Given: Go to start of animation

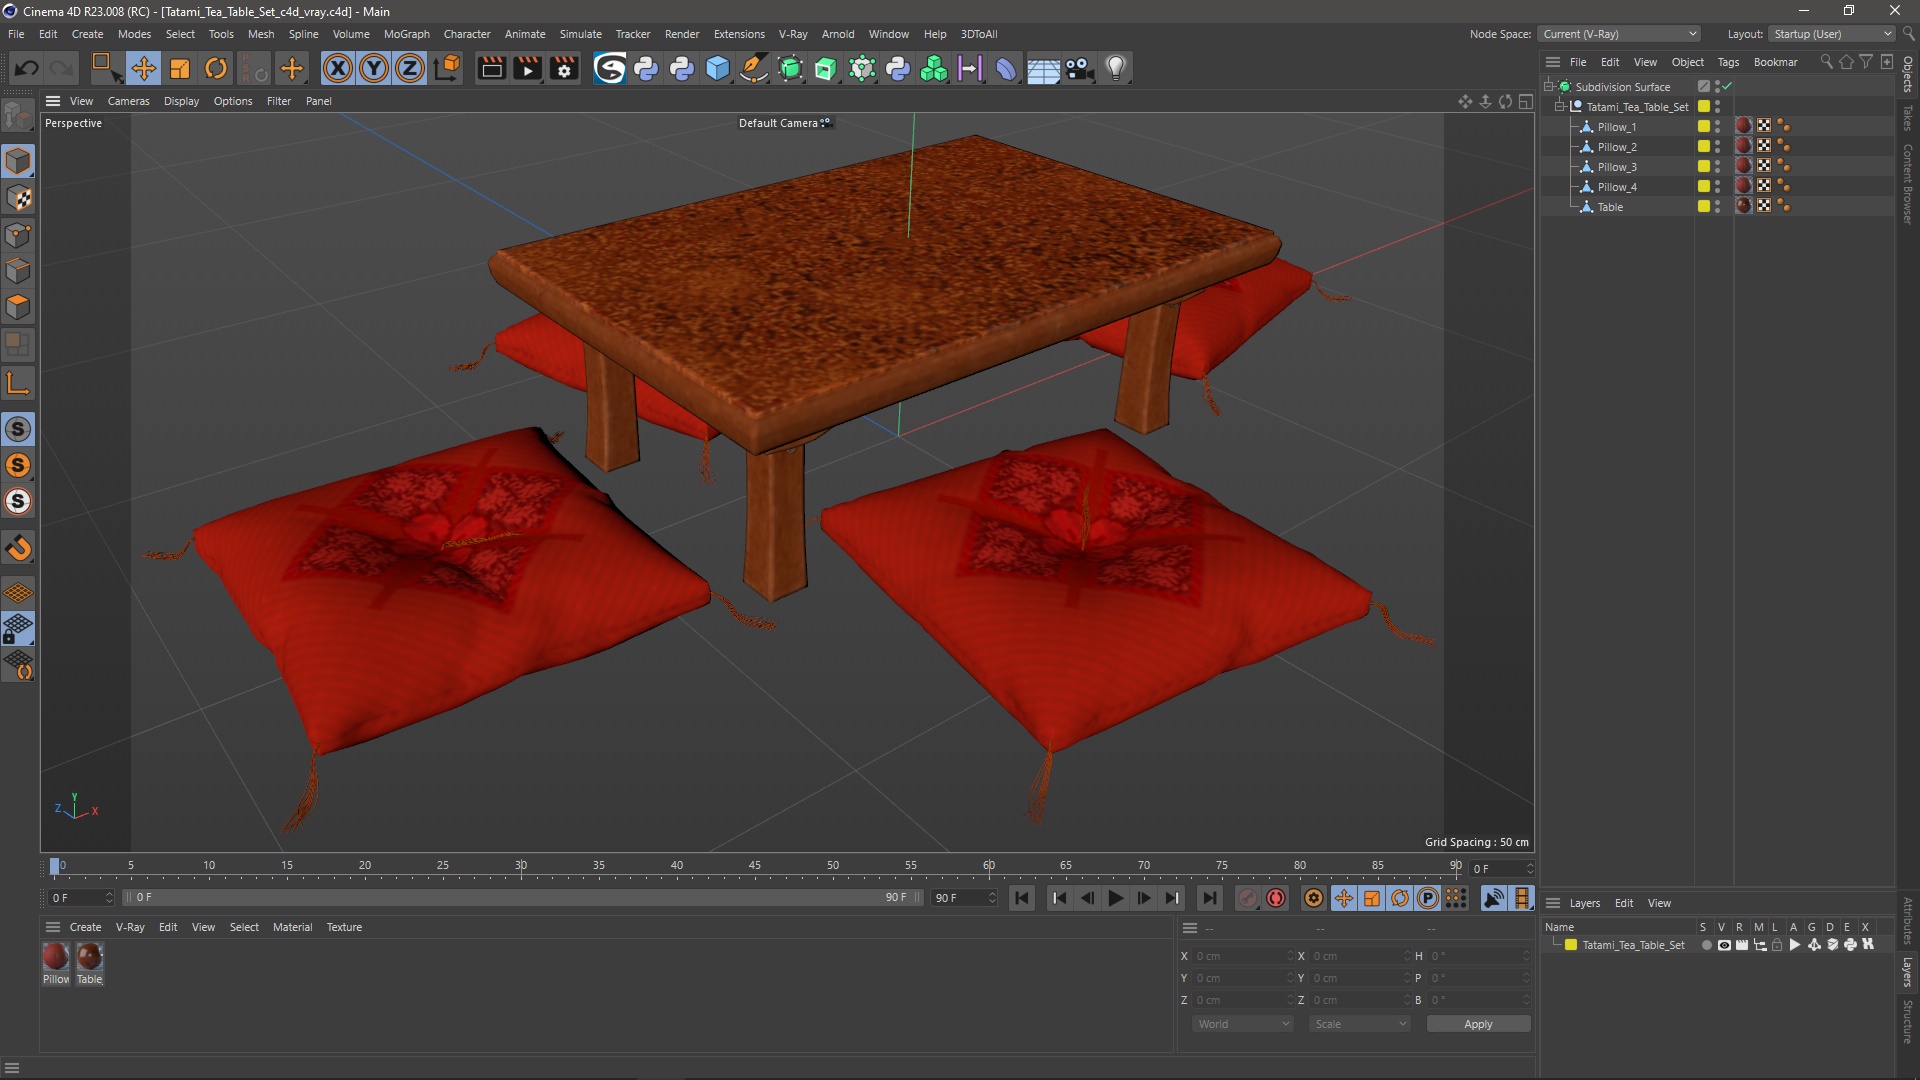Looking at the screenshot, I should 1021,898.
